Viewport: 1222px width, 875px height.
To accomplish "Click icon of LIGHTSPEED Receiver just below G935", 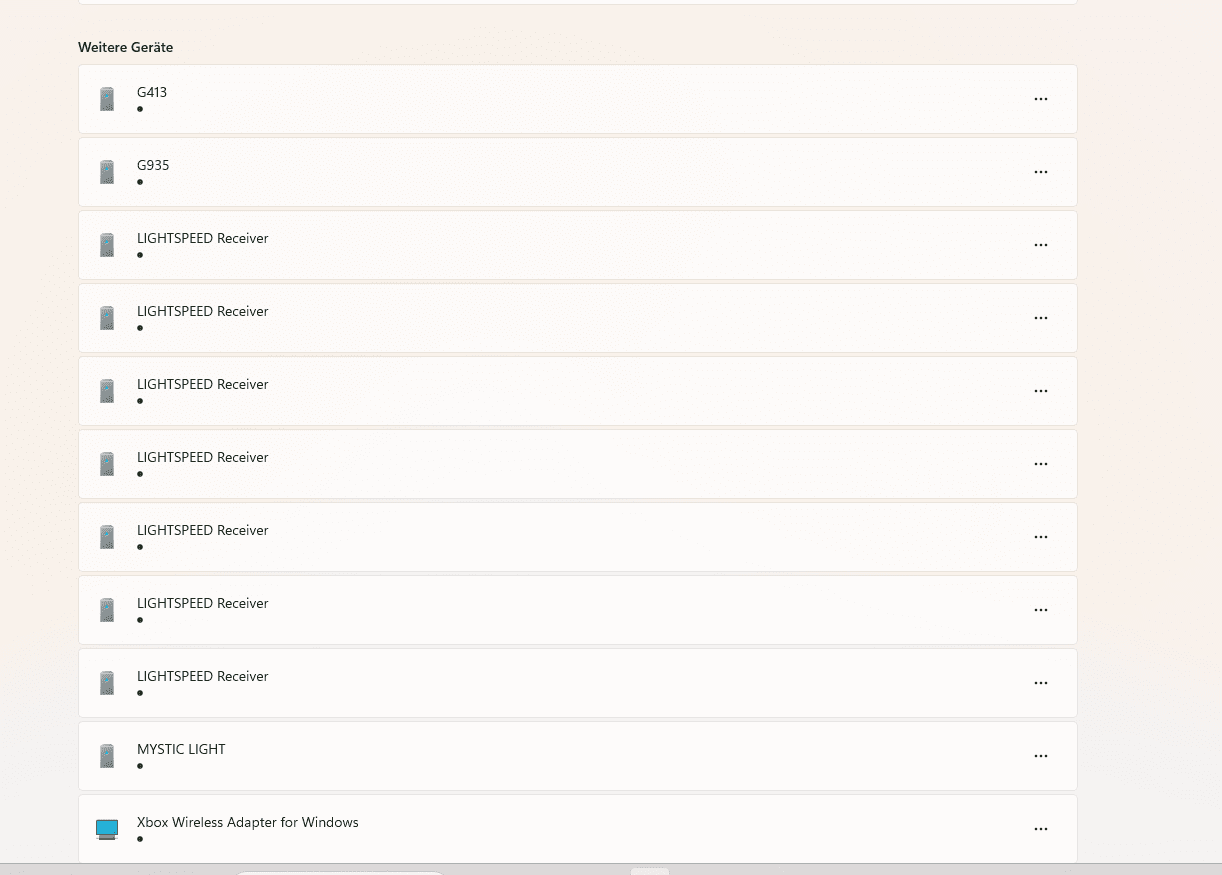I will pyautogui.click(x=107, y=245).
